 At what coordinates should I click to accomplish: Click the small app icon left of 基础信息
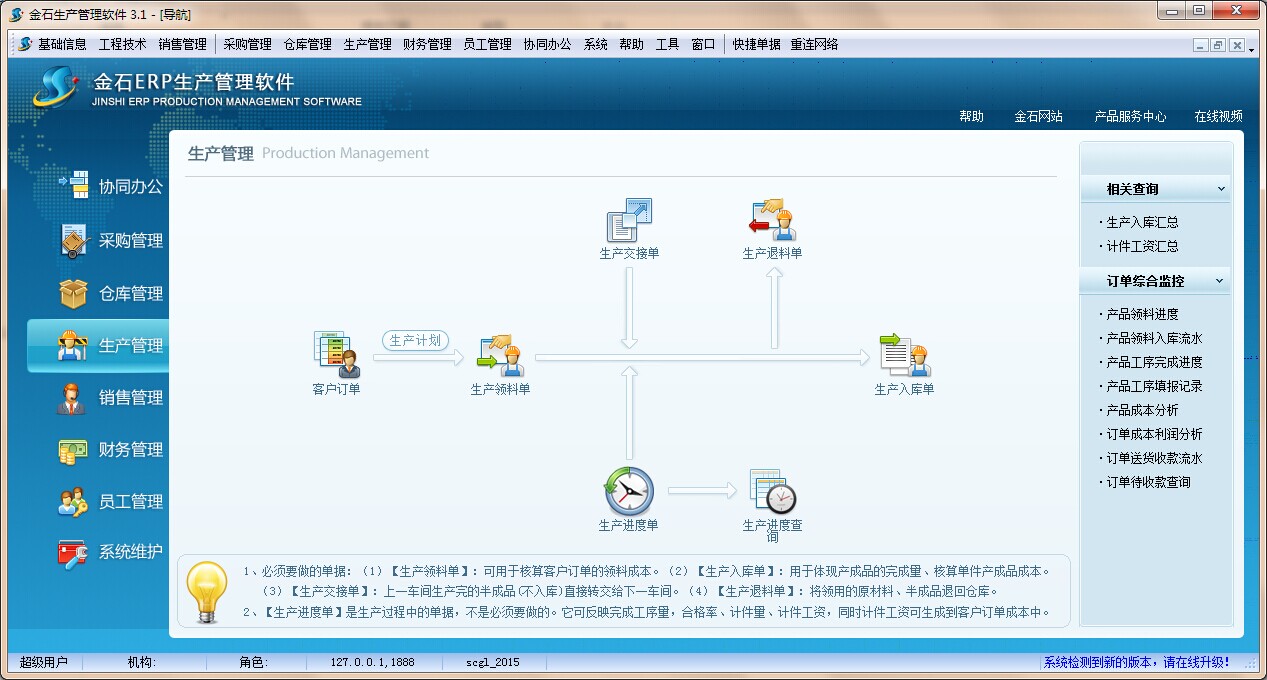coord(25,44)
